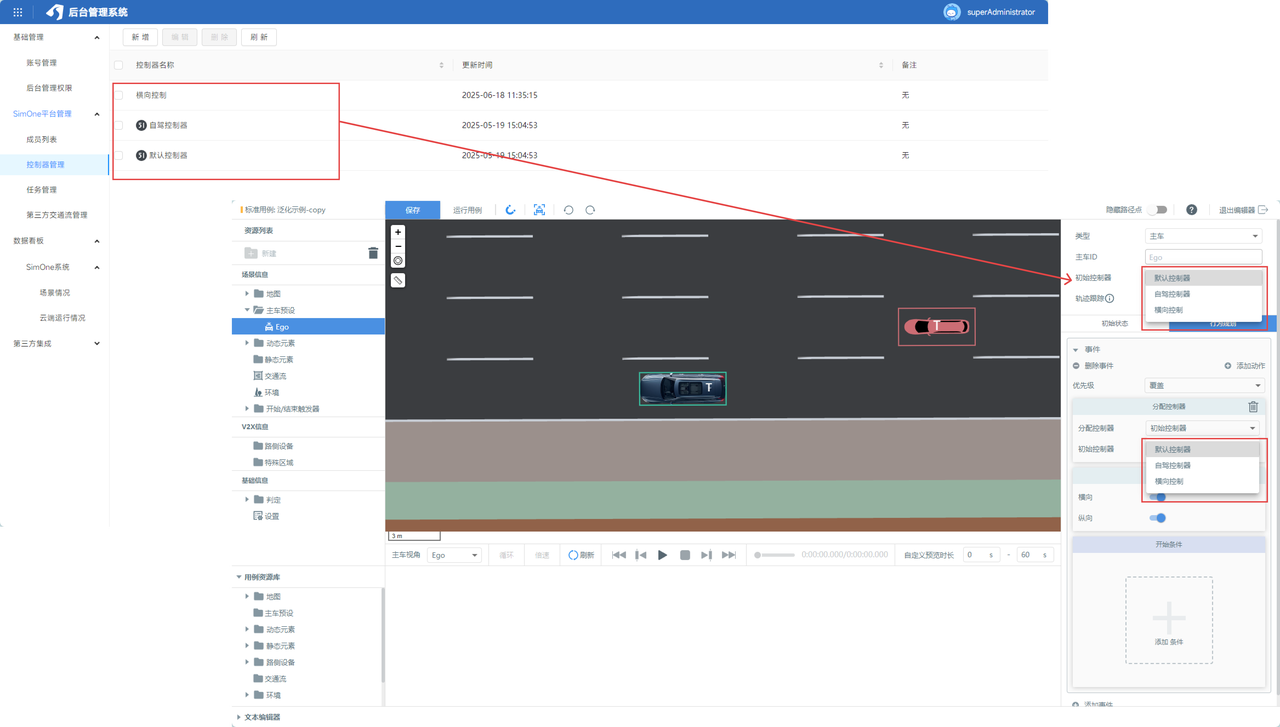
Task: Select the ruler measurement tool
Action: pyautogui.click(x=398, y=280)
